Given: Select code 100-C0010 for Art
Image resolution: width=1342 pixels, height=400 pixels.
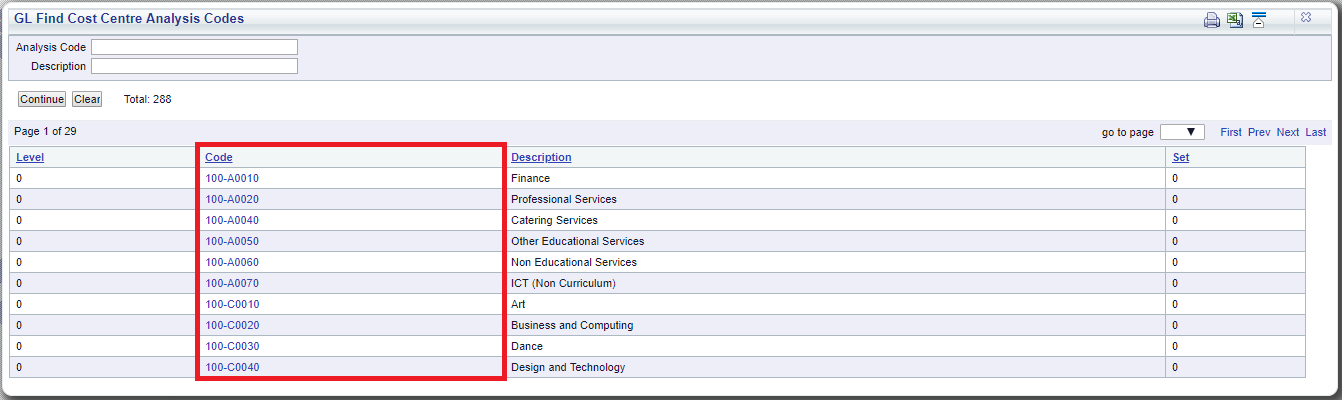Looking at the screenshot, I should [232, 304].
